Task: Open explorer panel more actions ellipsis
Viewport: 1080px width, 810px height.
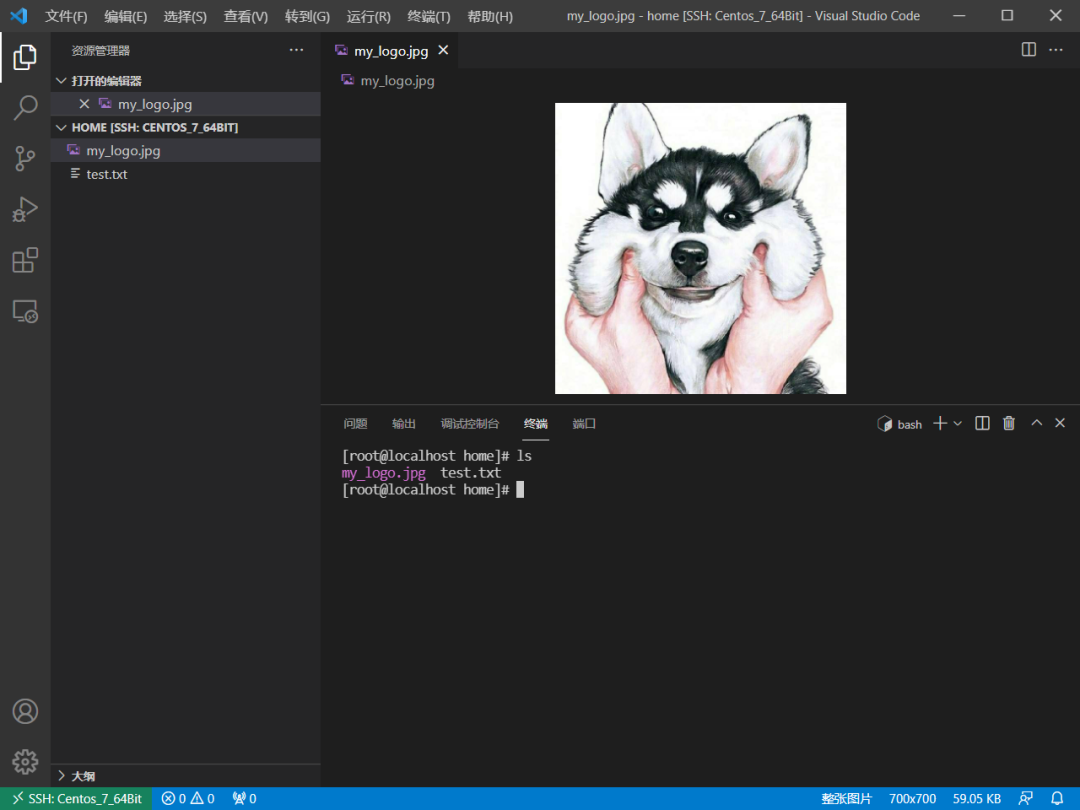Action: coord(296,50)
